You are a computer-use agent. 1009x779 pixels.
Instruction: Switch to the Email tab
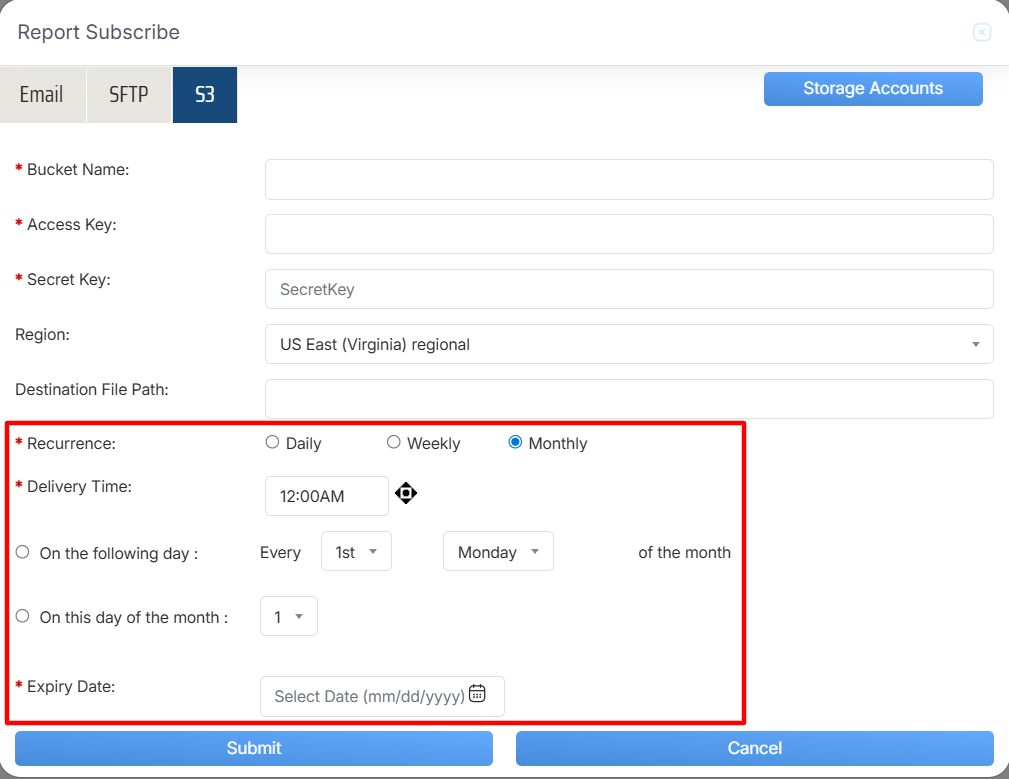42,95
